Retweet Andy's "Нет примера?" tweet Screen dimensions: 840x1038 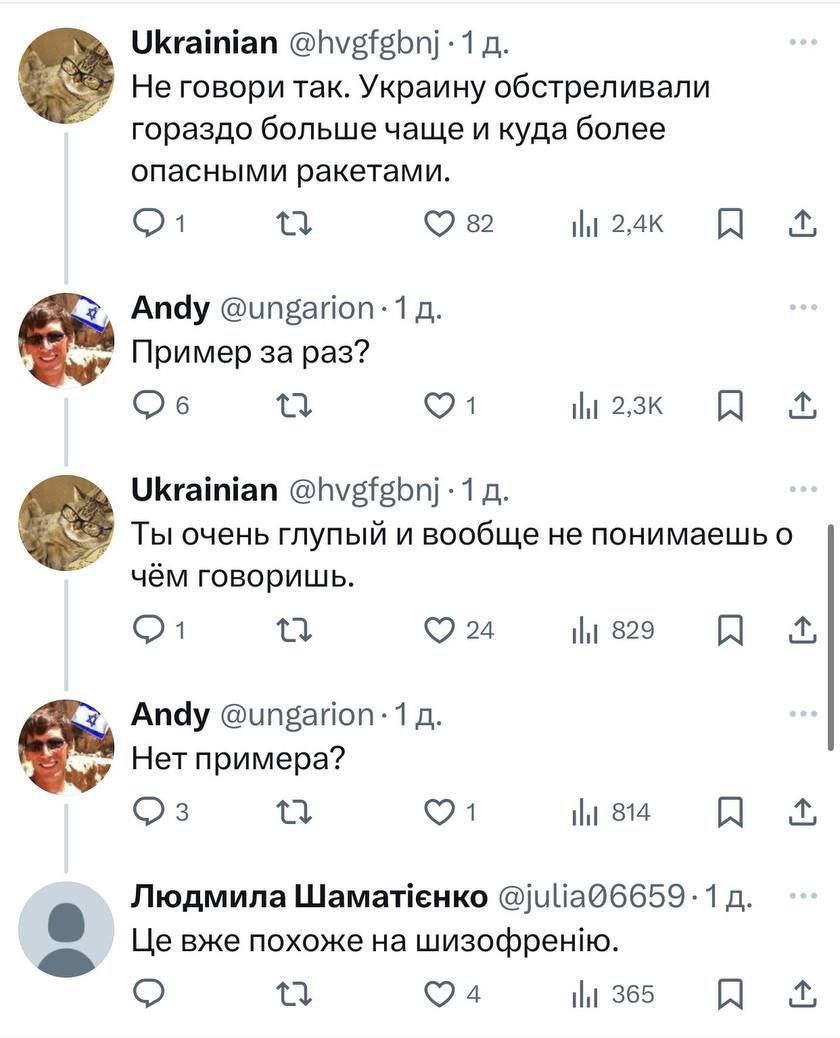(295, 813)
